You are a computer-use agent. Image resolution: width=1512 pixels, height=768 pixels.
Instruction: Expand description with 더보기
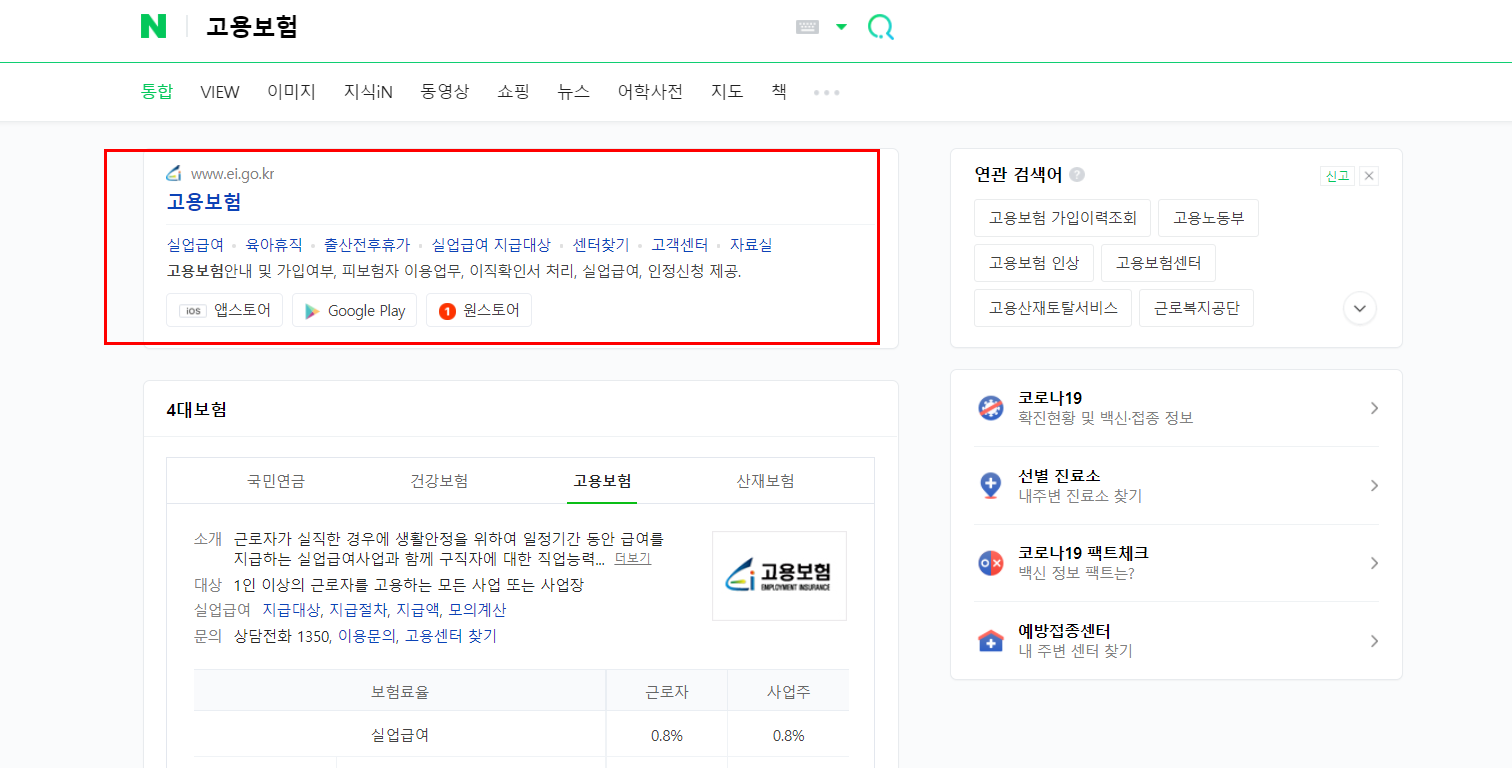tap(632, 559)
